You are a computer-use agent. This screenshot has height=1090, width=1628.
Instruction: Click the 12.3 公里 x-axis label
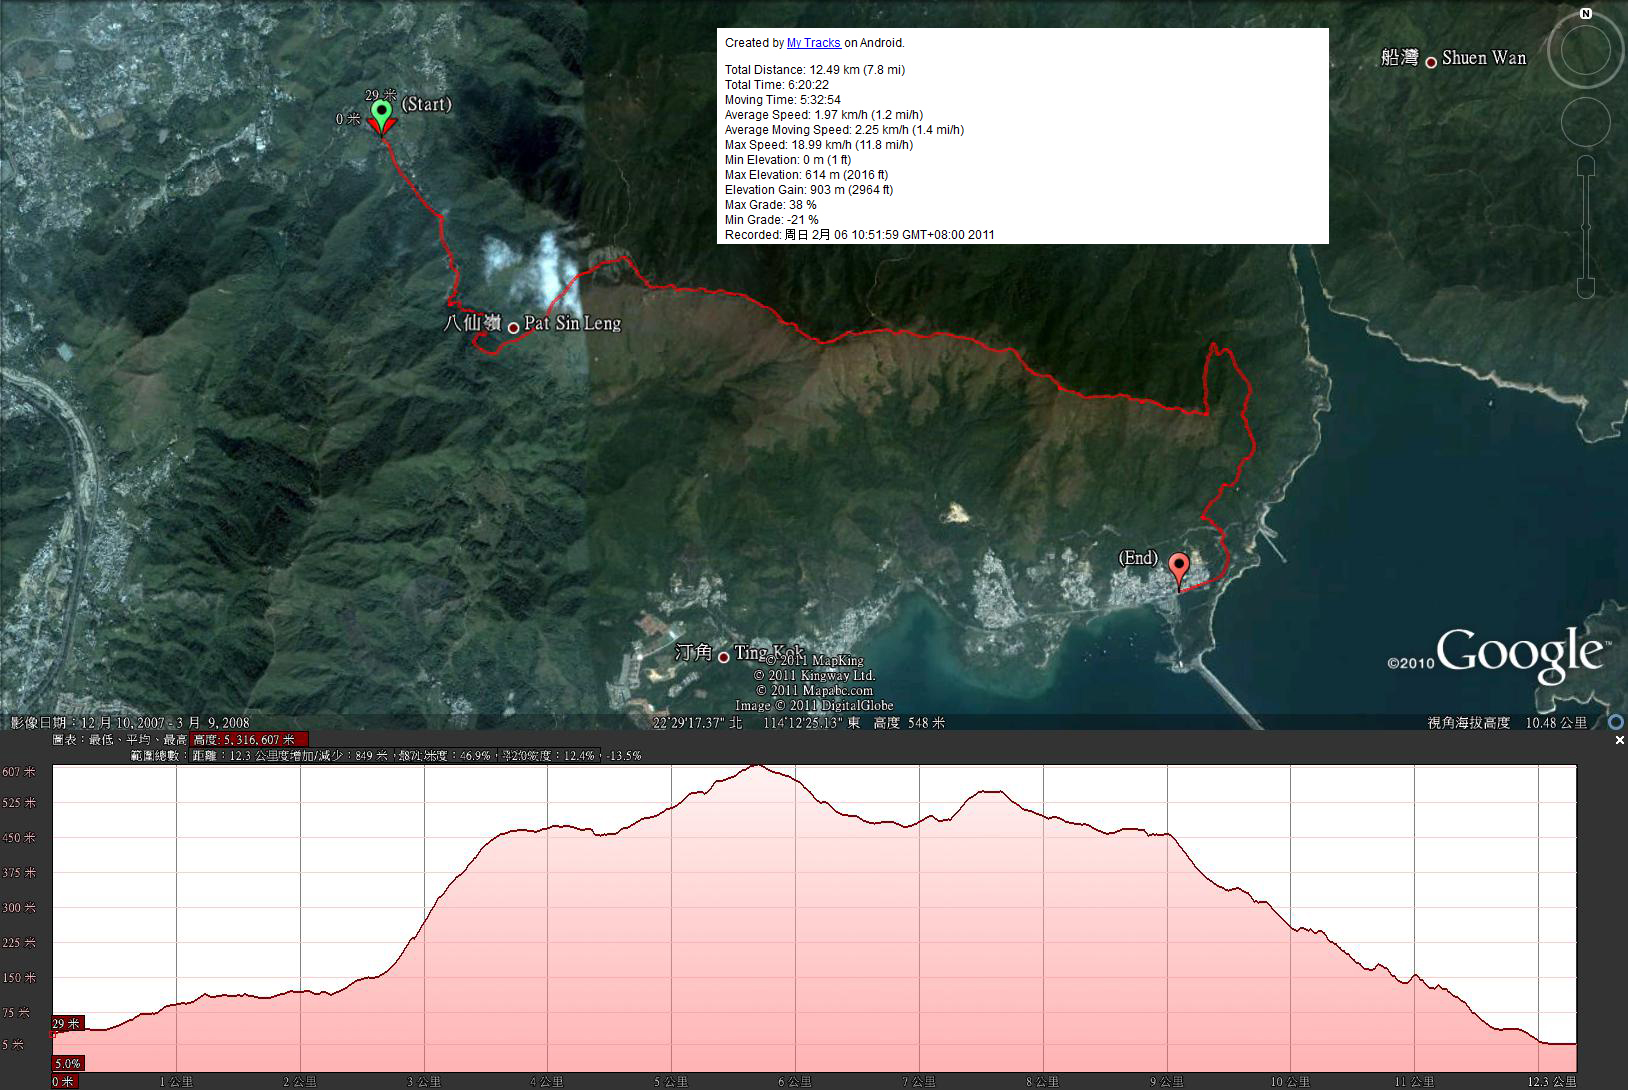pos(1551,1082)
